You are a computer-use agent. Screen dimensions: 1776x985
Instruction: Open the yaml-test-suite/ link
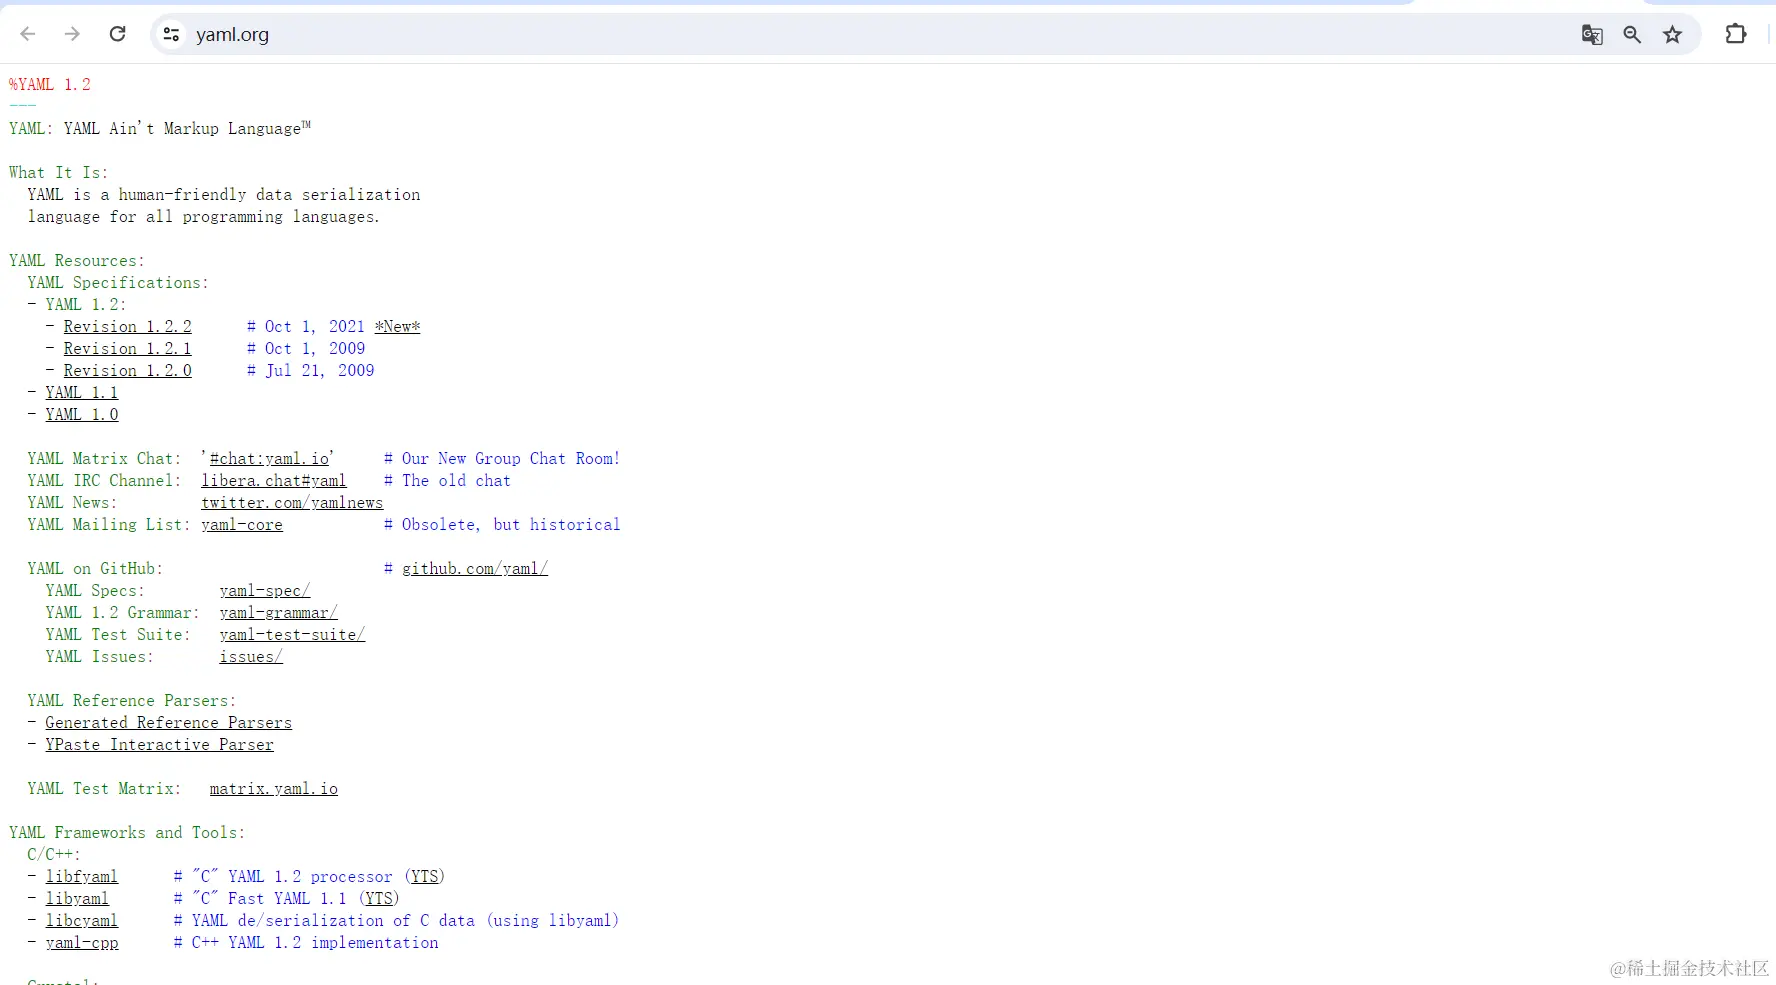coord(292,635)
